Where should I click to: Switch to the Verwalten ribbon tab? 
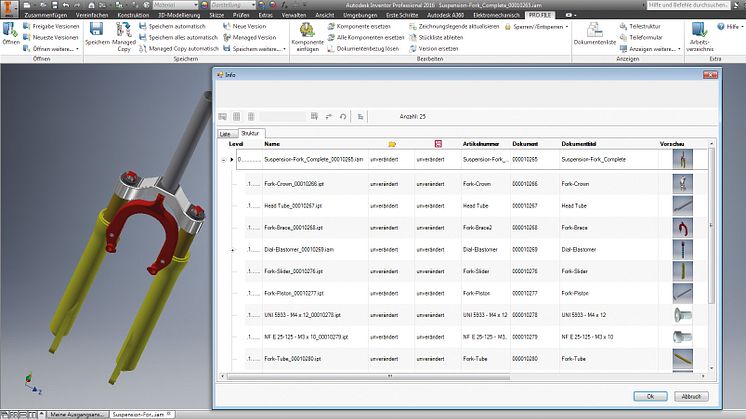(x=294, y=15)
